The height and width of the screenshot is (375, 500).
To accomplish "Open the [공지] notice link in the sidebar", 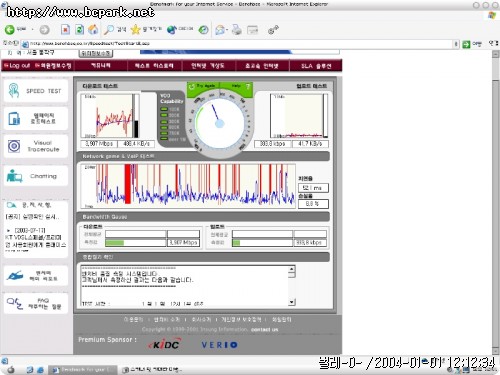I will click(x=32, y=217).
